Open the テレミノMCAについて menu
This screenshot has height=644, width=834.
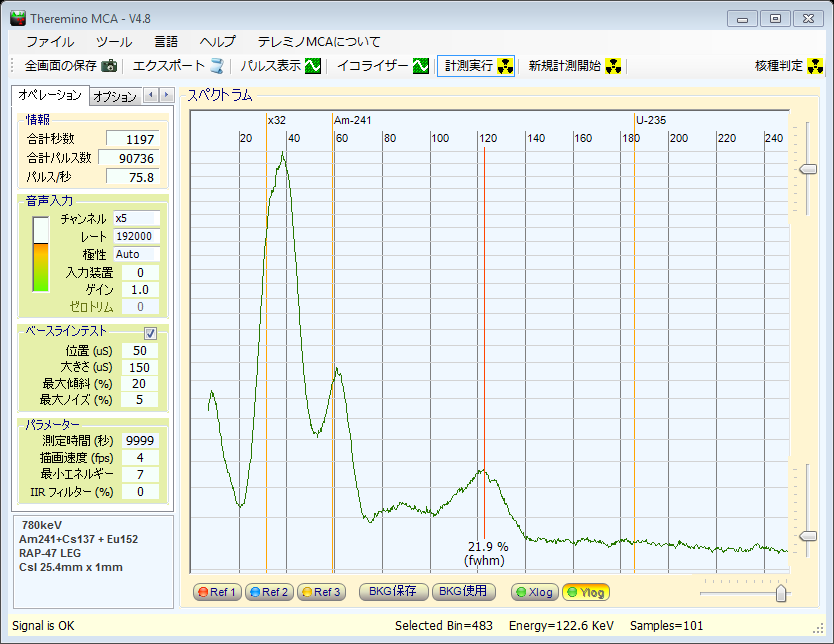point(319,41)
